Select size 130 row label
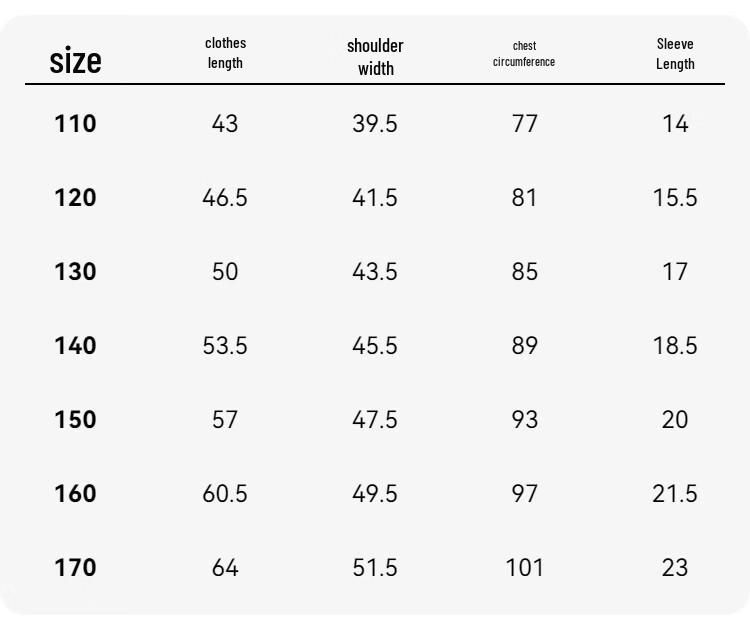Viewport: 750px width, 629px height. [76, 271]
